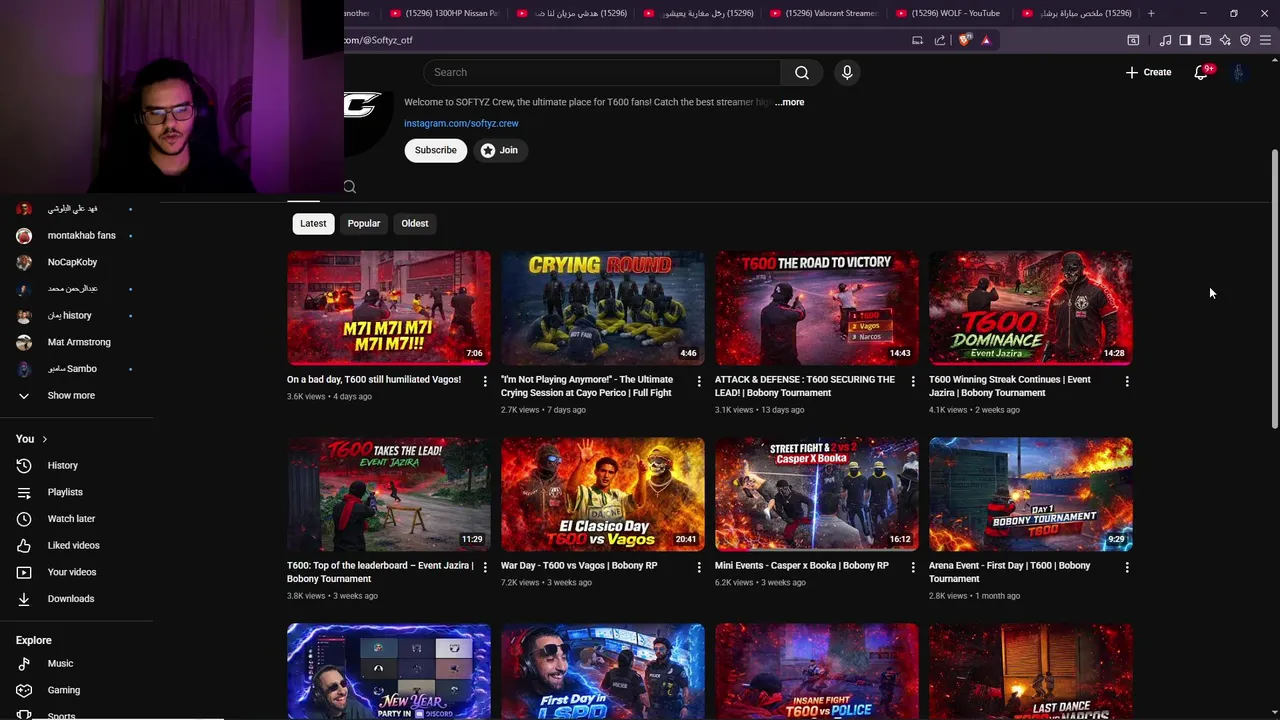Open more actions for ATTACK & DEFENSE video
This screenshot has width=1280, height=720.
coord(913,381)
